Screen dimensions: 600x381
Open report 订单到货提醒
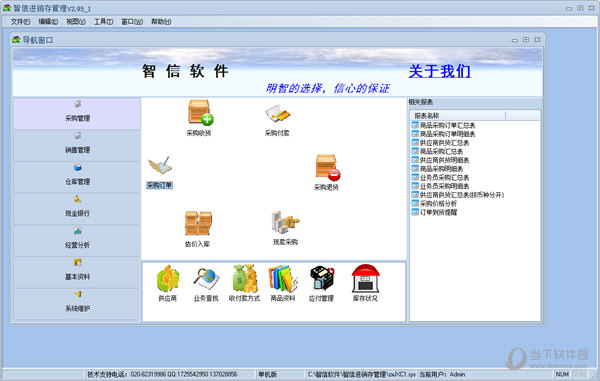coord(434,212)
